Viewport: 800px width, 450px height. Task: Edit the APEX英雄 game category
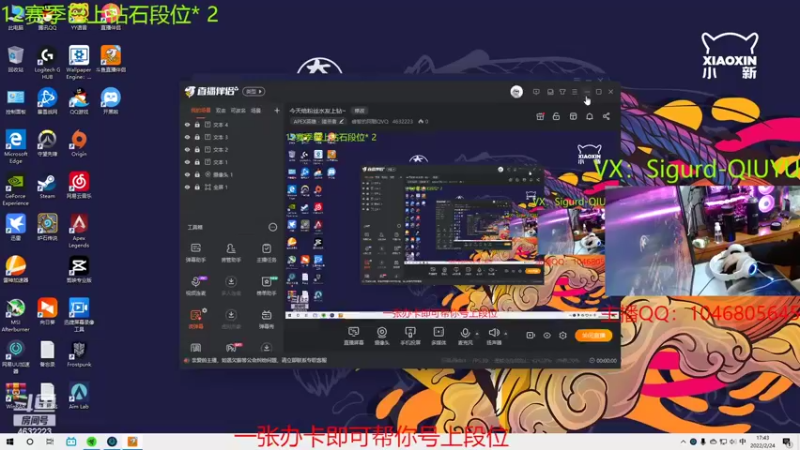318,121
